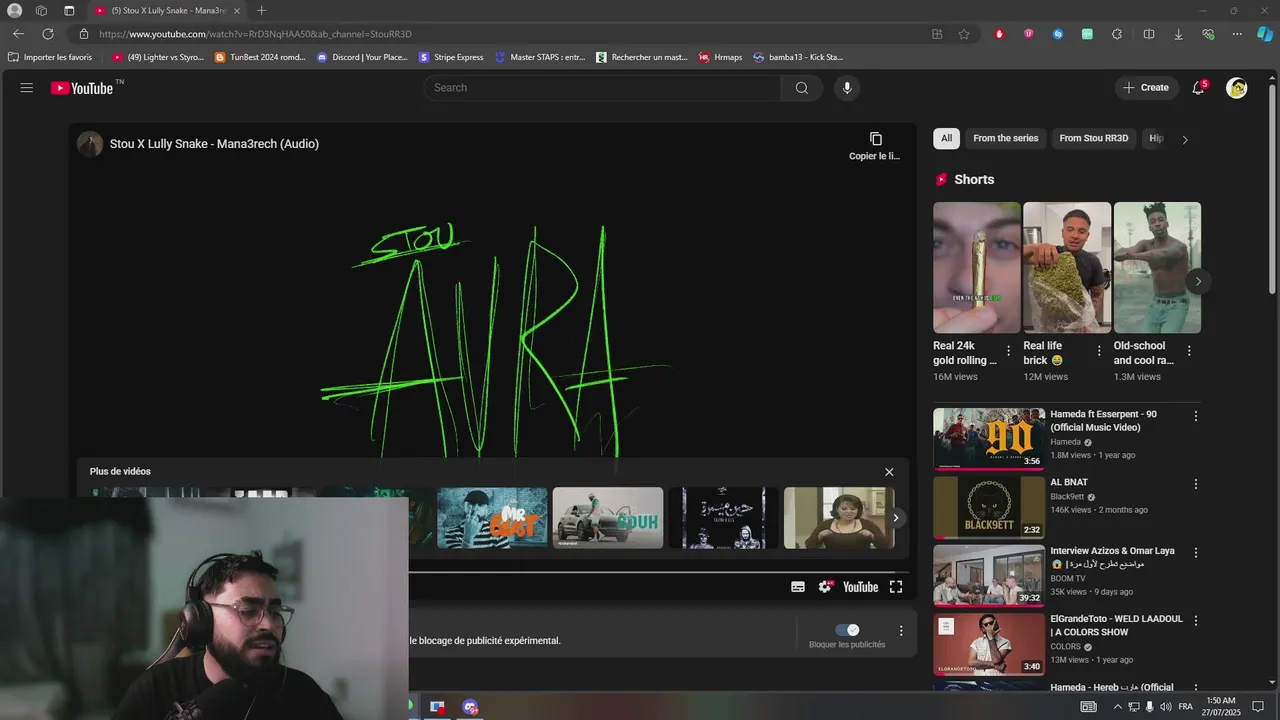Image resolution: width=1280 pixels, height=720 pixels.
Task: Start voice search with the microphone icon
Action: (x=847, y=88)
